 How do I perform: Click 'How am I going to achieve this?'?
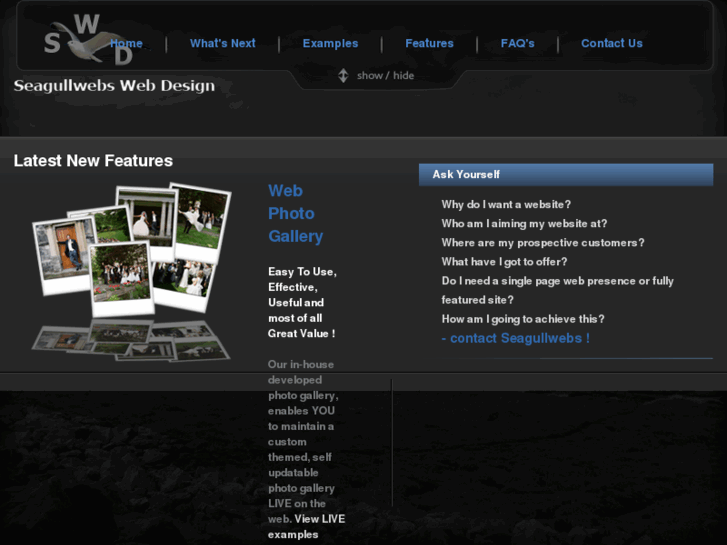[523, 319]
